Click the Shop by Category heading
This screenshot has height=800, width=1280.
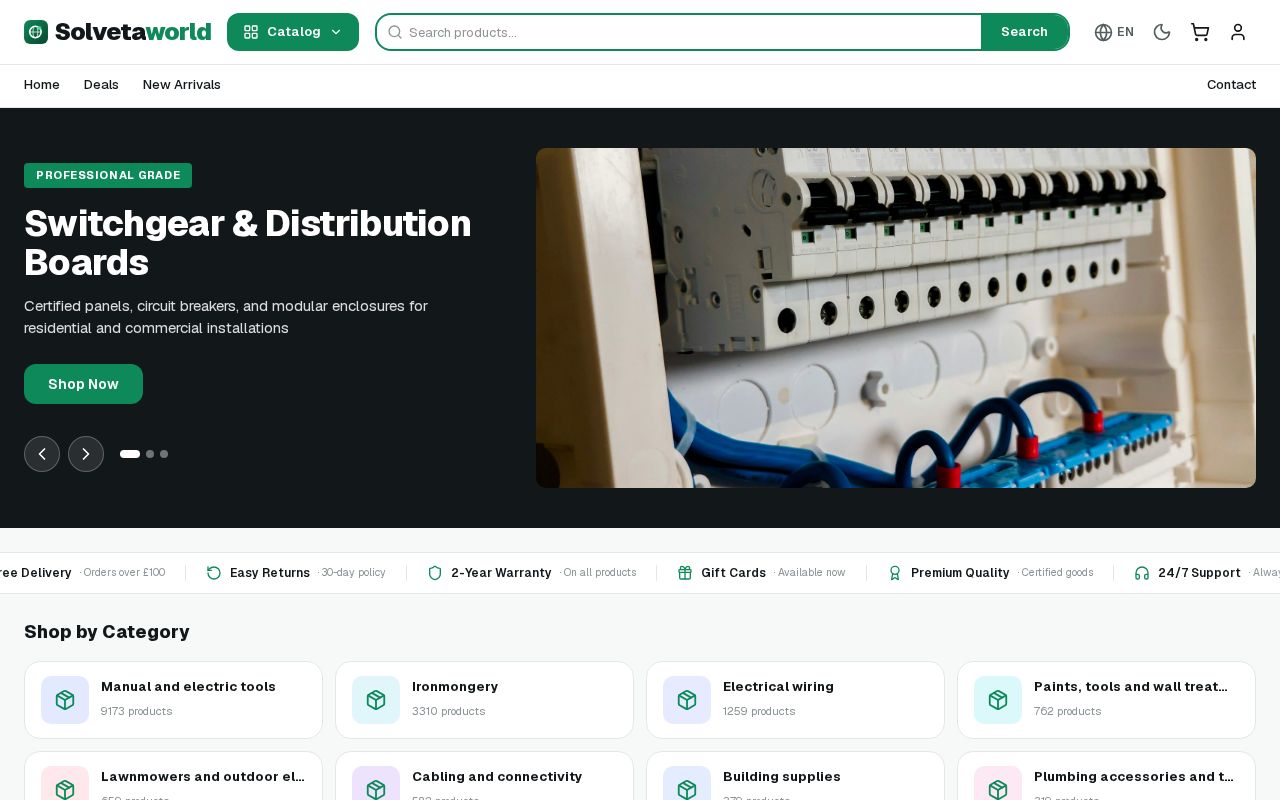tap(107, 632)
